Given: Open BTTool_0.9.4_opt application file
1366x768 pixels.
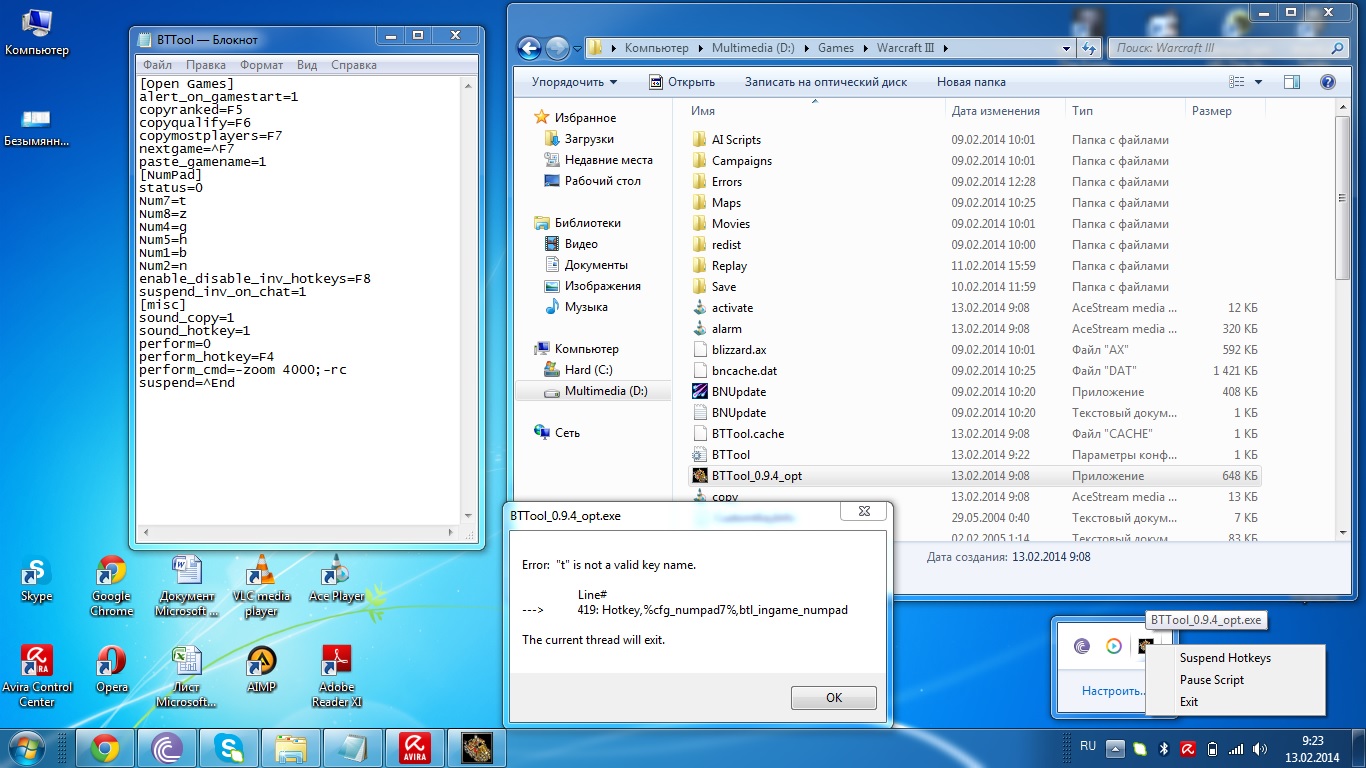Looking at the screenshot, I should pyautogui.click(x=756, y=476).
